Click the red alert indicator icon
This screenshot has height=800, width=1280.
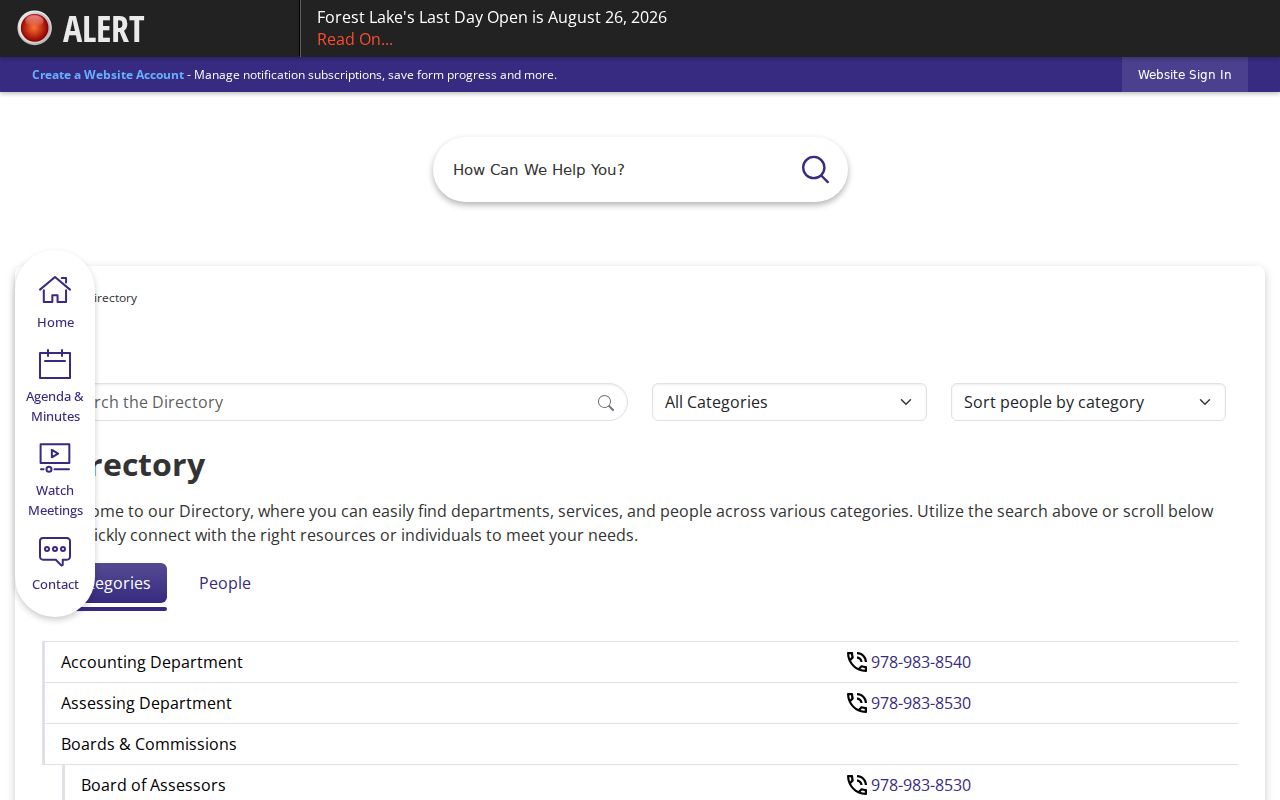click(35, 28)
